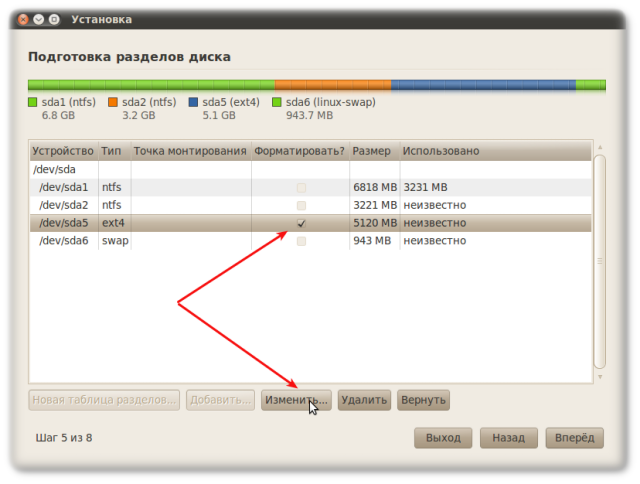This screenshot has width=640, height=484.
Task: Click the orange sda2 segment in partition bar
Action: tap(332, 85)
